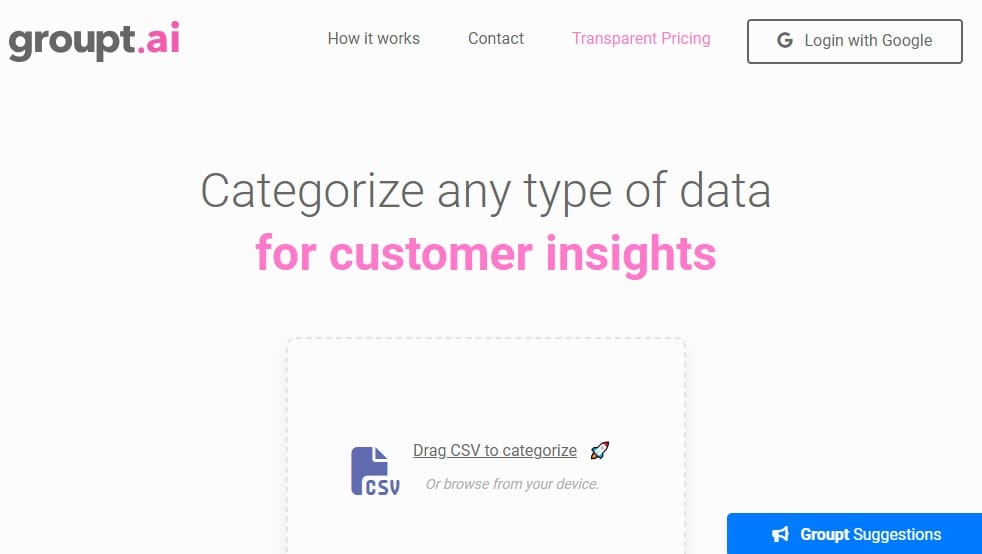Click the rocket emoji beside the upload link
982x554 pixels.
point(599,450)
